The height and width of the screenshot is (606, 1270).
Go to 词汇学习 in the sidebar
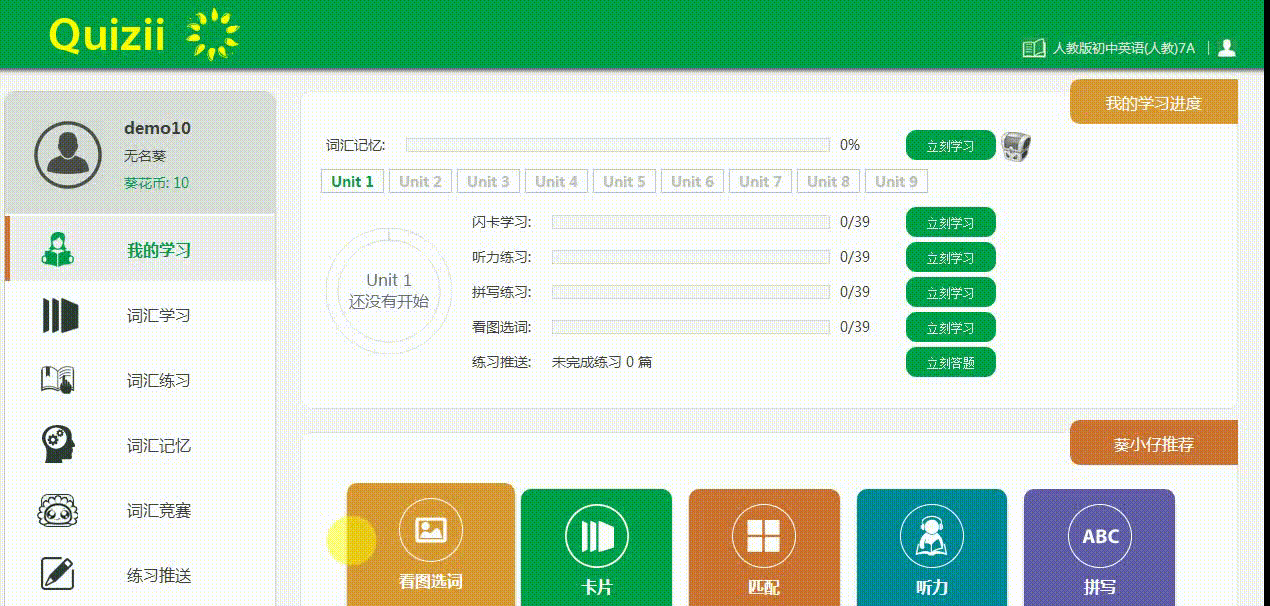(140, 316)
